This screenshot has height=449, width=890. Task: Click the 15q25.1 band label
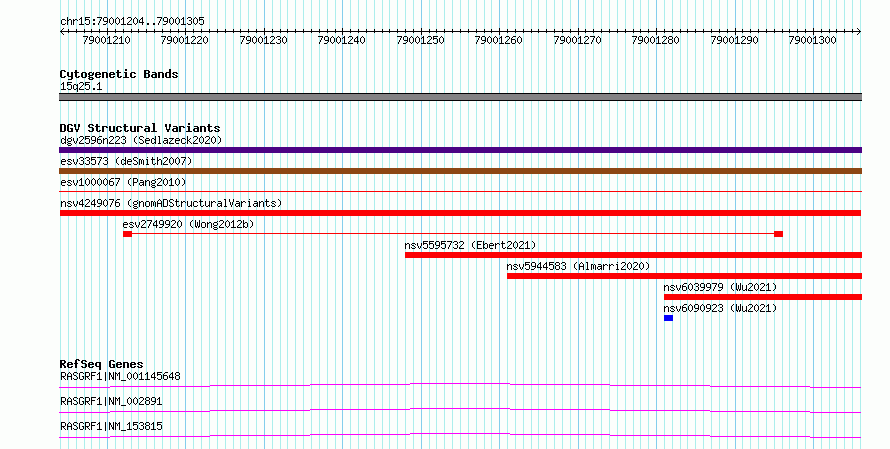point(81,86)
